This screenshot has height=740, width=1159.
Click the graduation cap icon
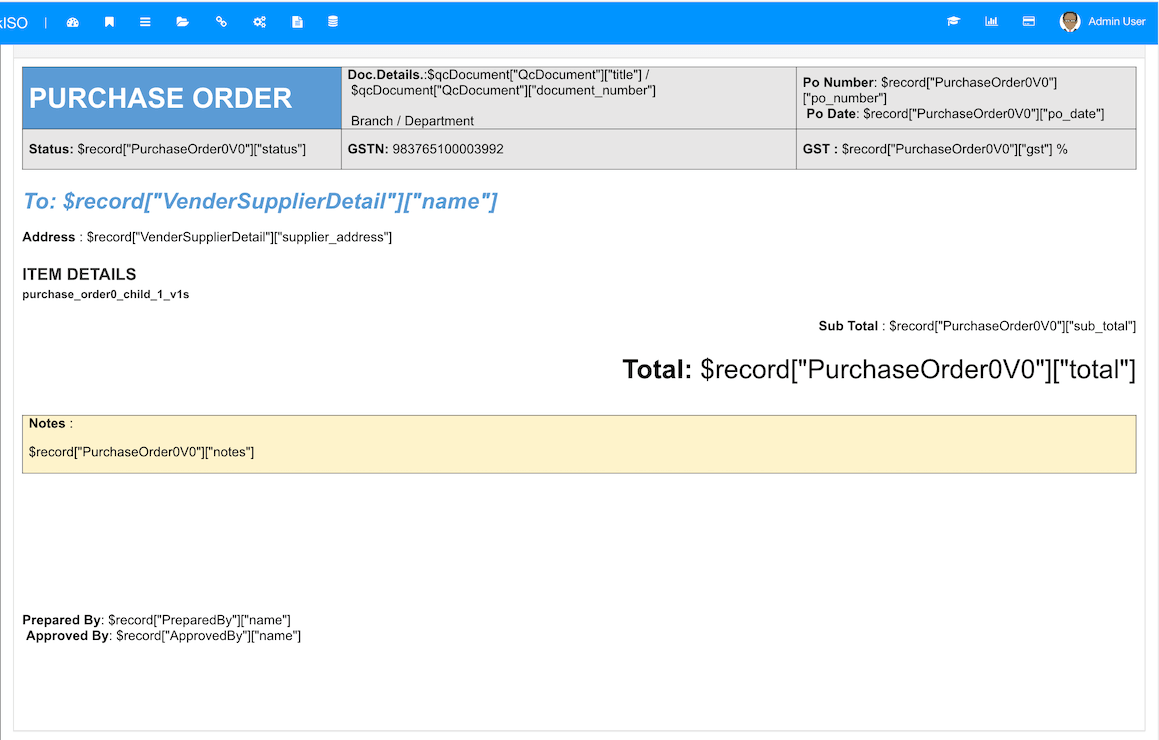pos(954,21)
